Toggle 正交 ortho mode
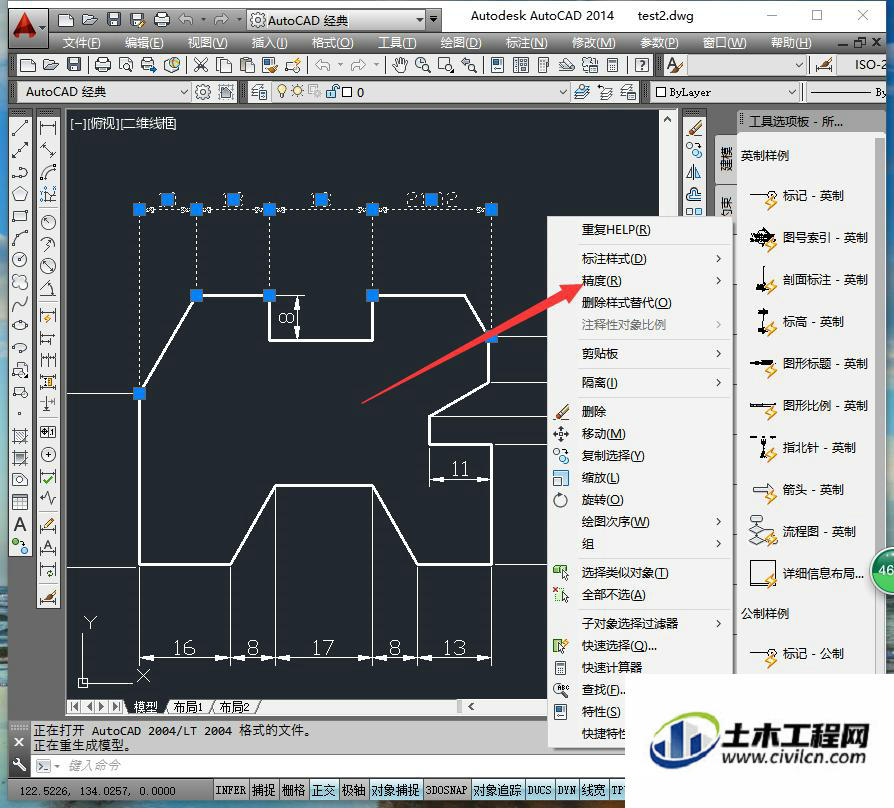This screenshot has width=894, height=808. (324, 790)
